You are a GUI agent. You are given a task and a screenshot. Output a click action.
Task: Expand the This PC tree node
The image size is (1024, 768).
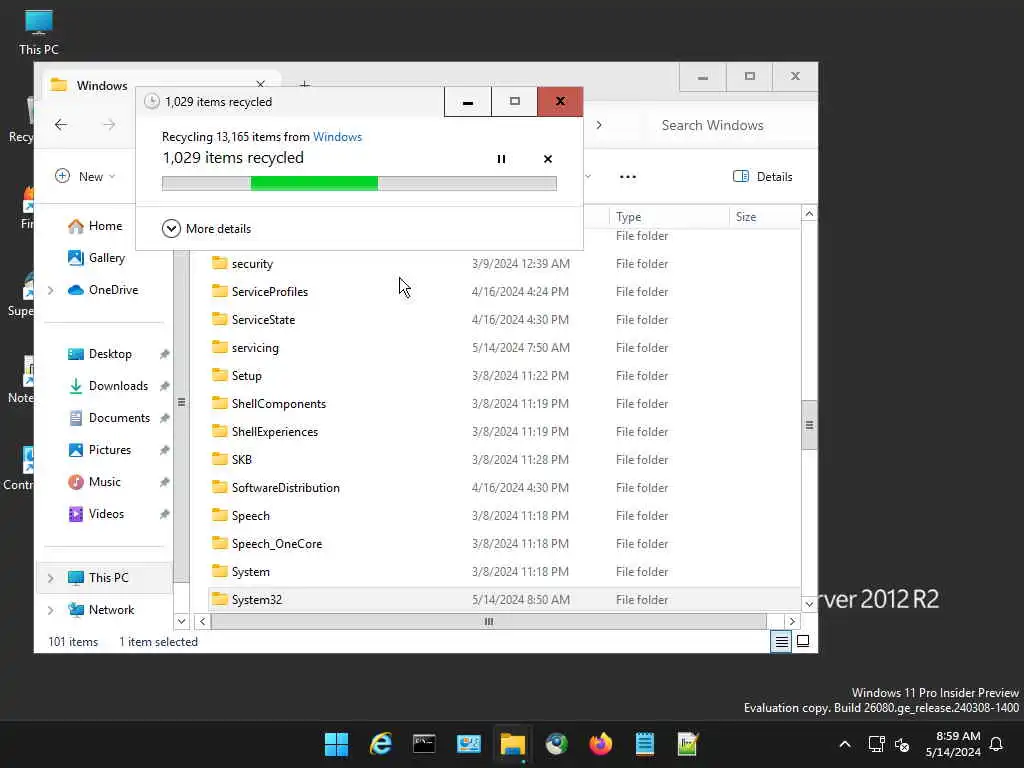tap(51, 578)
